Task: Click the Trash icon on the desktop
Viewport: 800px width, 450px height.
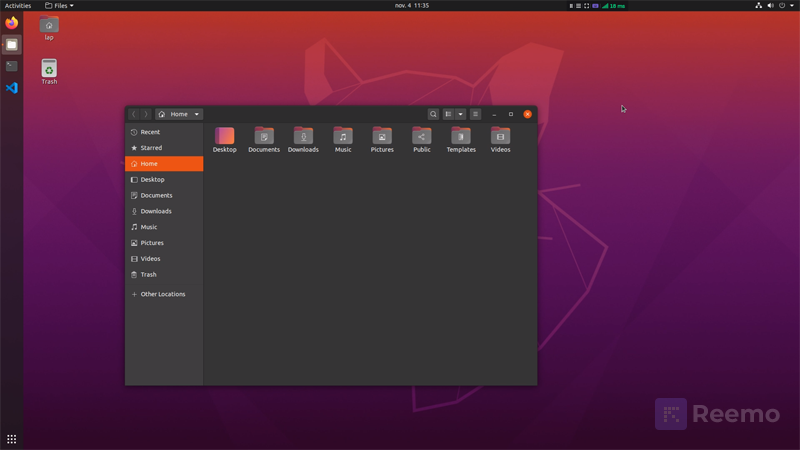Action: click(49, 69)
